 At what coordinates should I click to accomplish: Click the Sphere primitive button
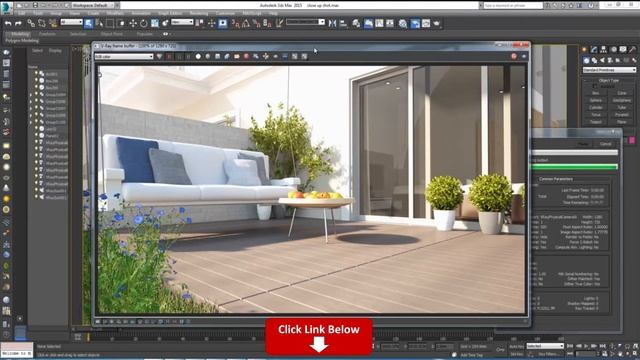pyautogui.click(x=596, y=100)
